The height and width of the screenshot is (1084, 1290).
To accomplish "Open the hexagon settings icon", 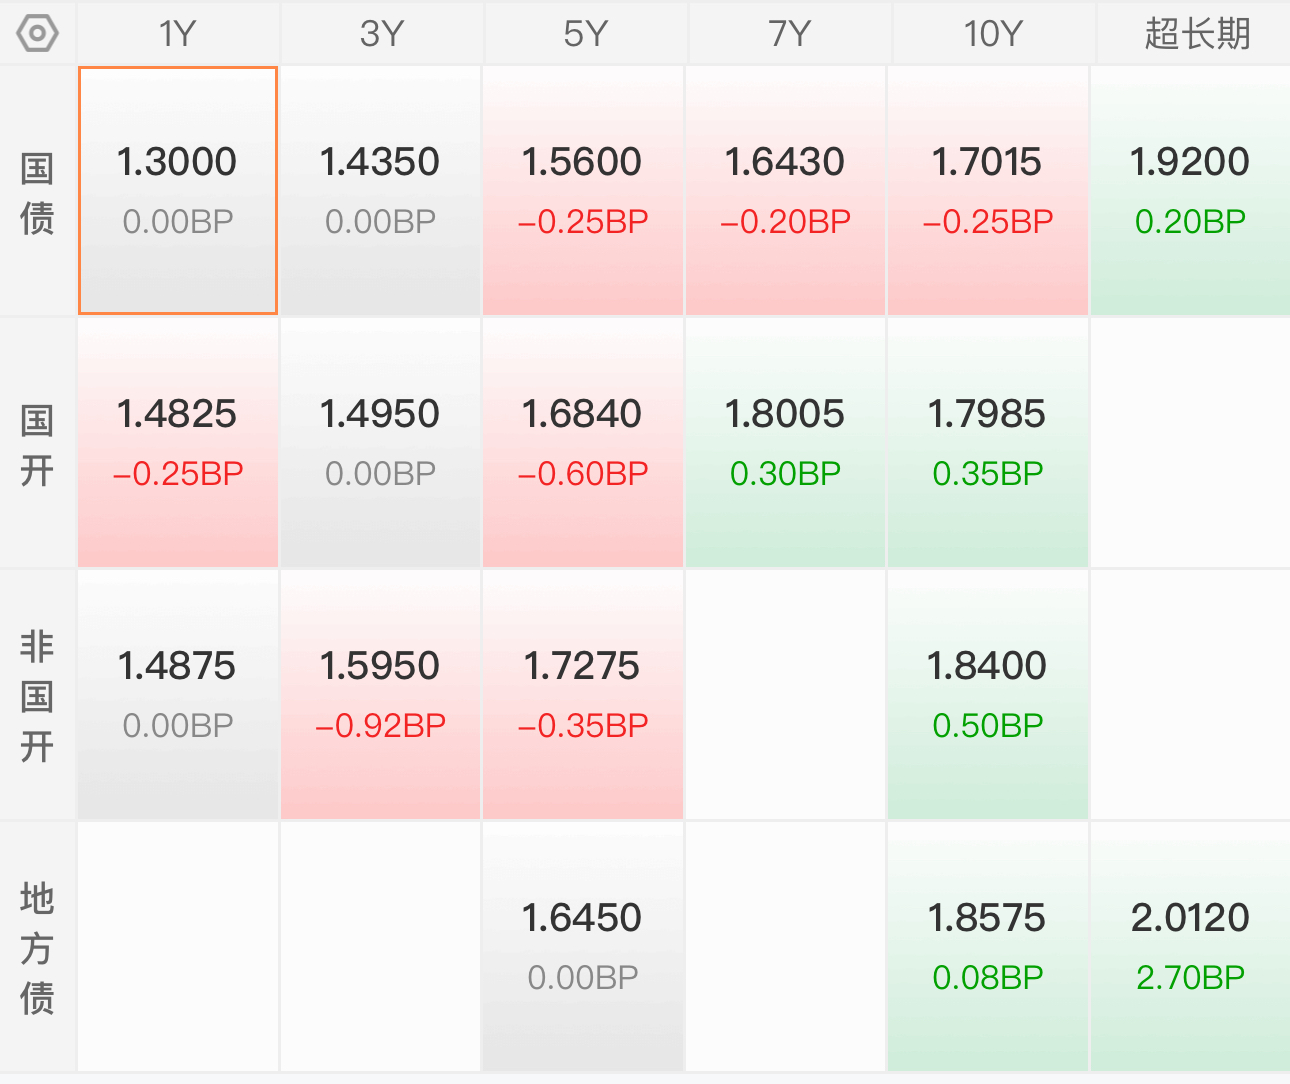I will [x=38, y=34].
